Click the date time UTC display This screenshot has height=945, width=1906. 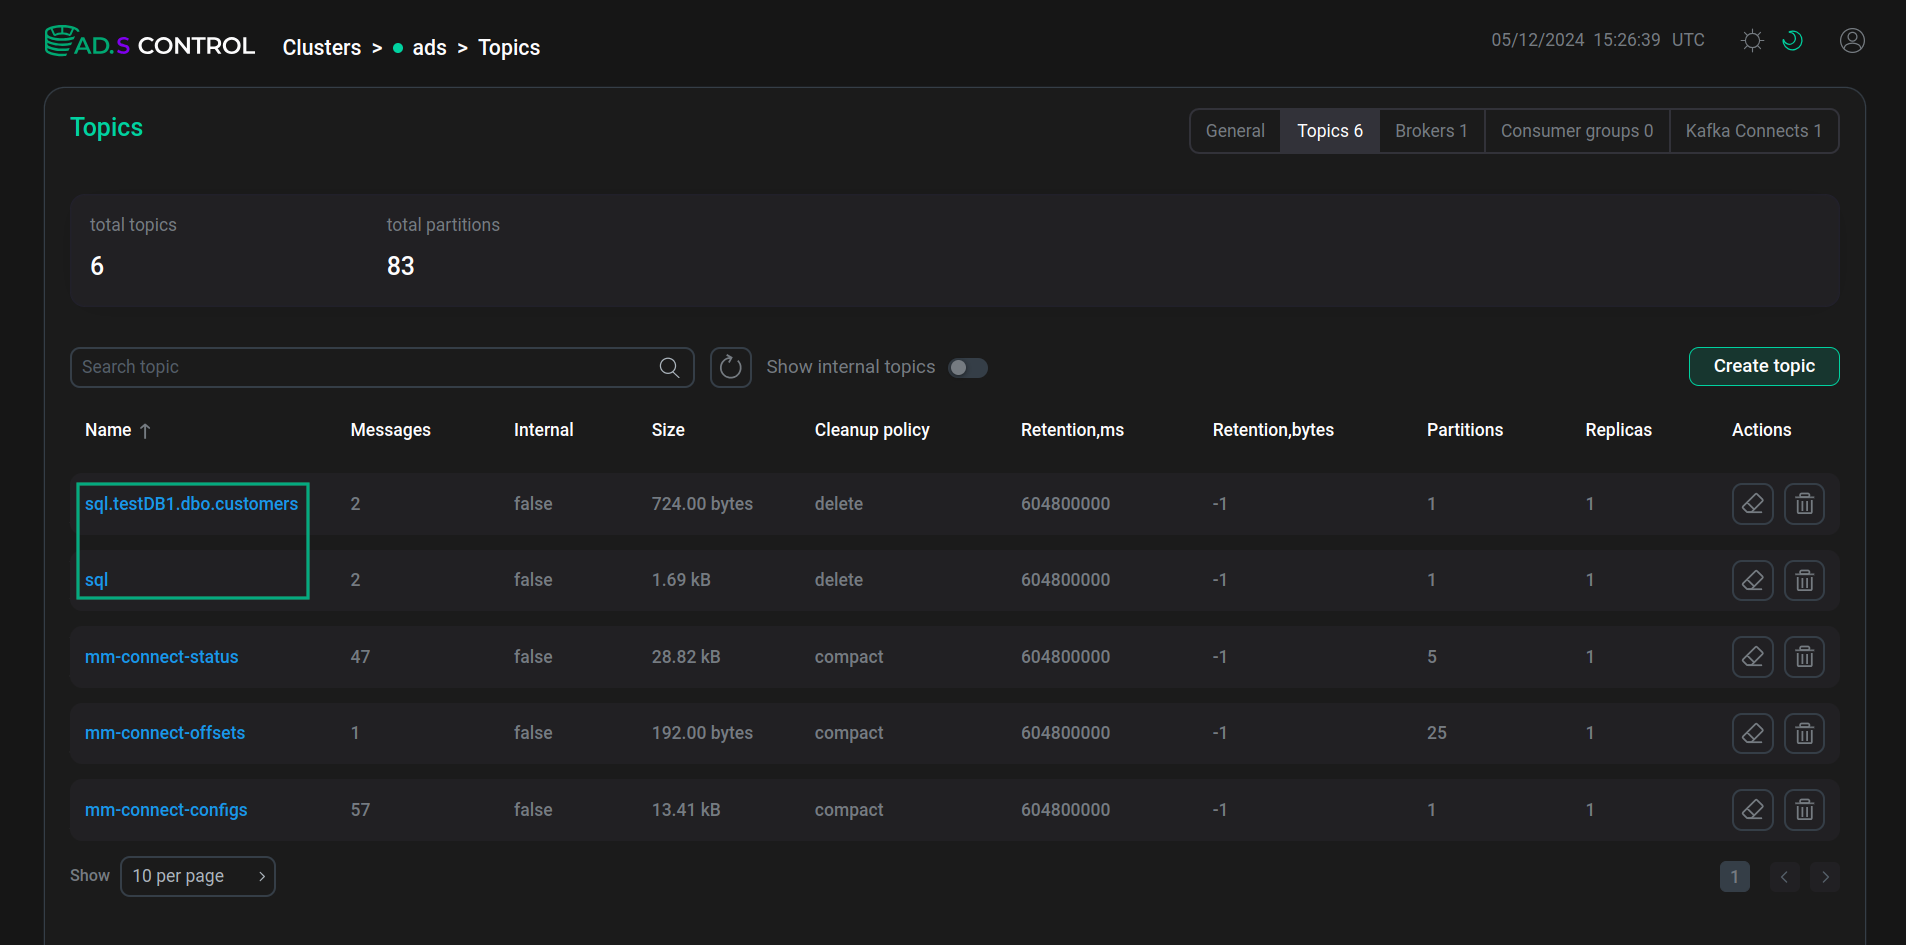(1598, 40)
